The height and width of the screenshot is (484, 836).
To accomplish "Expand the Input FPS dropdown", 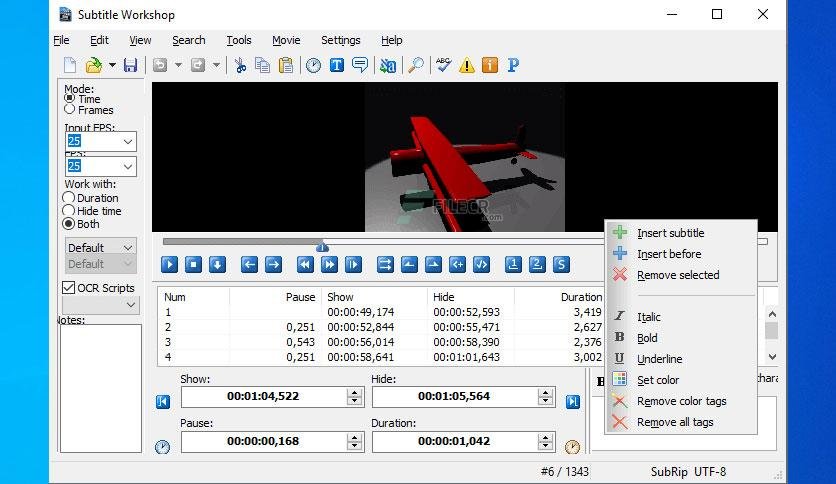I will point(128,141).
